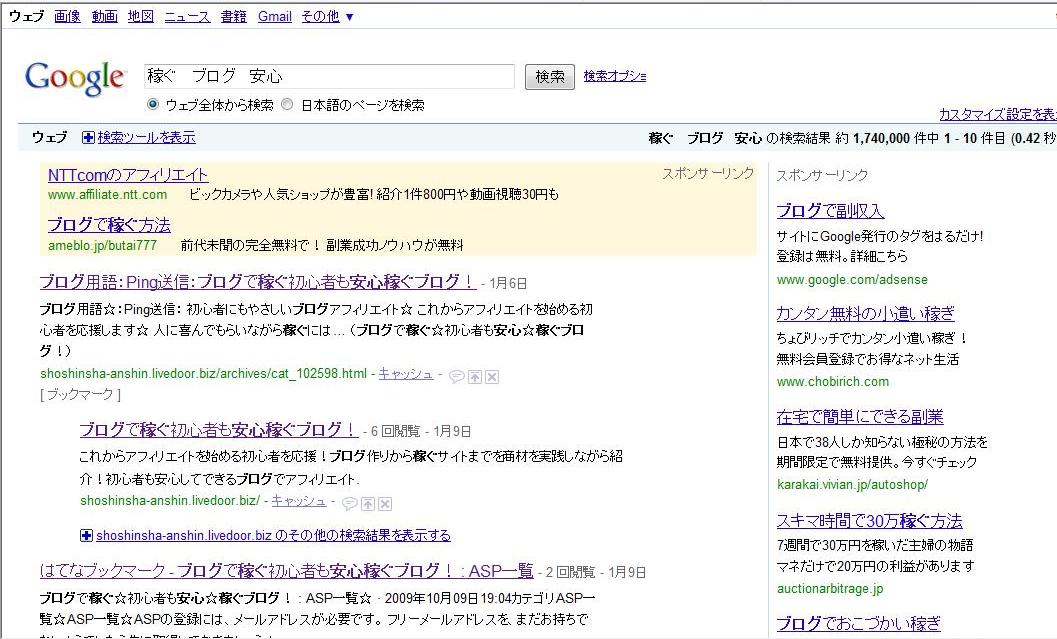The image size is (1057, 639).
Task: Open the その他 dropdown in top bar
Action: click(327, 16)
